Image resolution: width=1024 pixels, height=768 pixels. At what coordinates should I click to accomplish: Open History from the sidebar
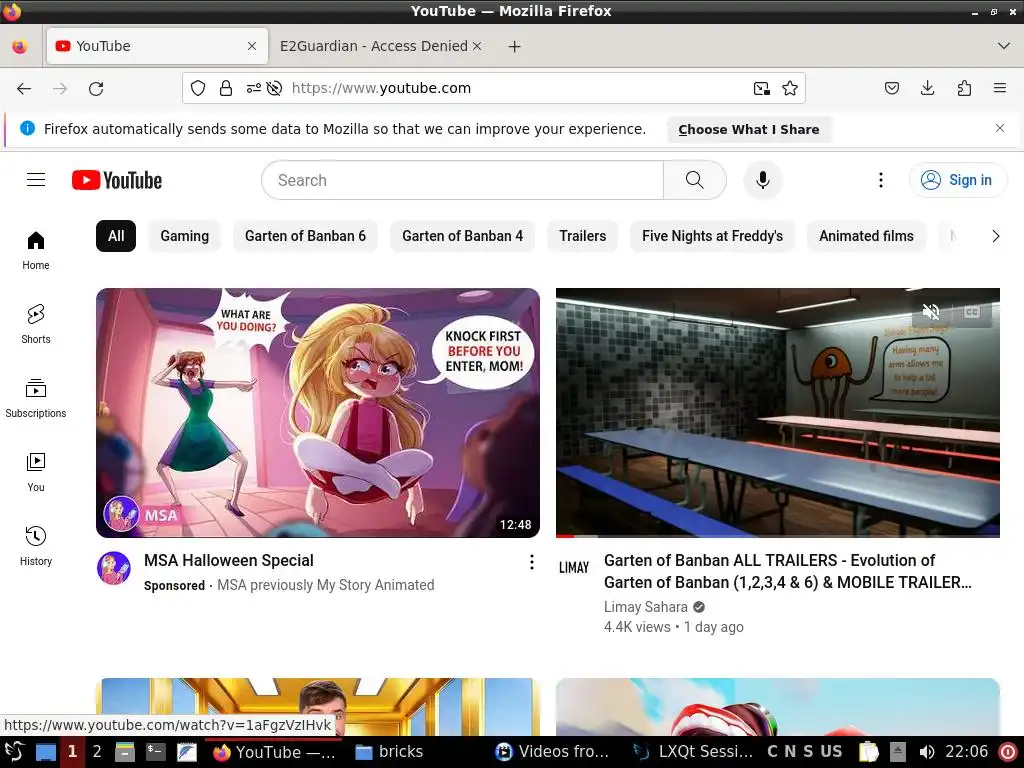(36, 547)
